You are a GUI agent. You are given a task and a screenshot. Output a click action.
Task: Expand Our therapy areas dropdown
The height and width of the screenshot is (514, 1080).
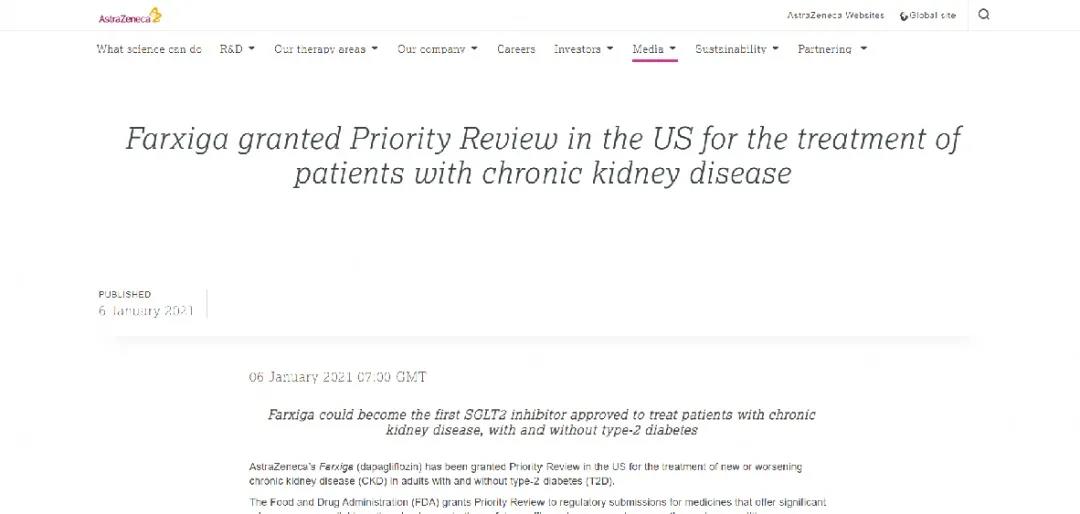click(x=326, y=49)
